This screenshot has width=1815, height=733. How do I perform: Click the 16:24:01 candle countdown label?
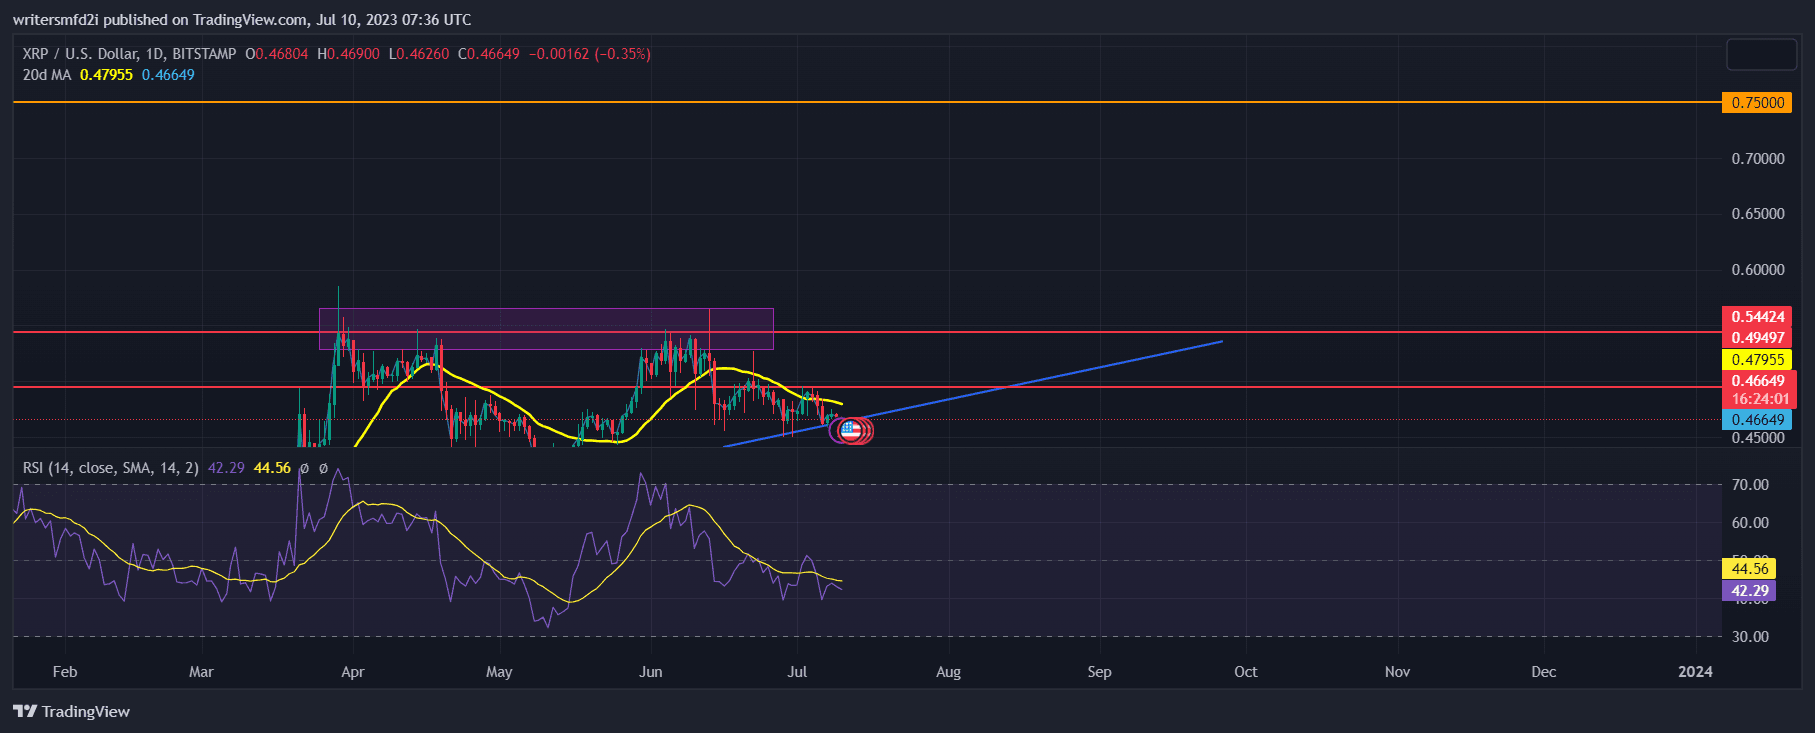coord(1760,399)
